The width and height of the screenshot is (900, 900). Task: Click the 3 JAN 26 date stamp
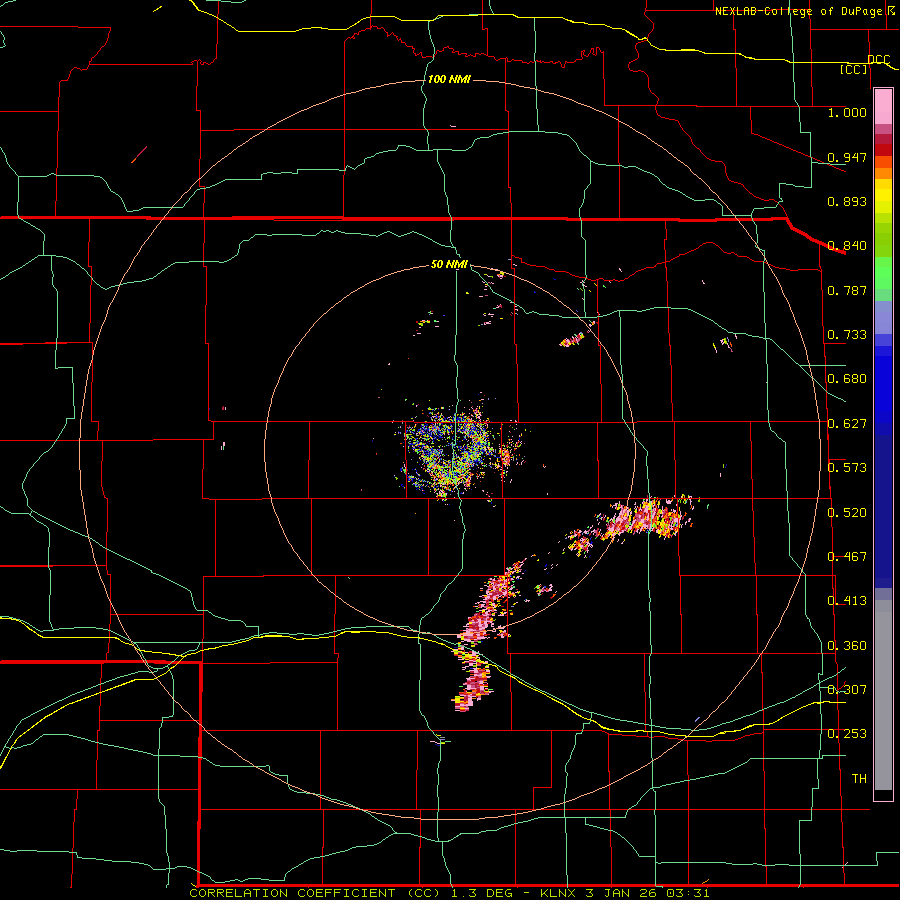coord(620,893)
